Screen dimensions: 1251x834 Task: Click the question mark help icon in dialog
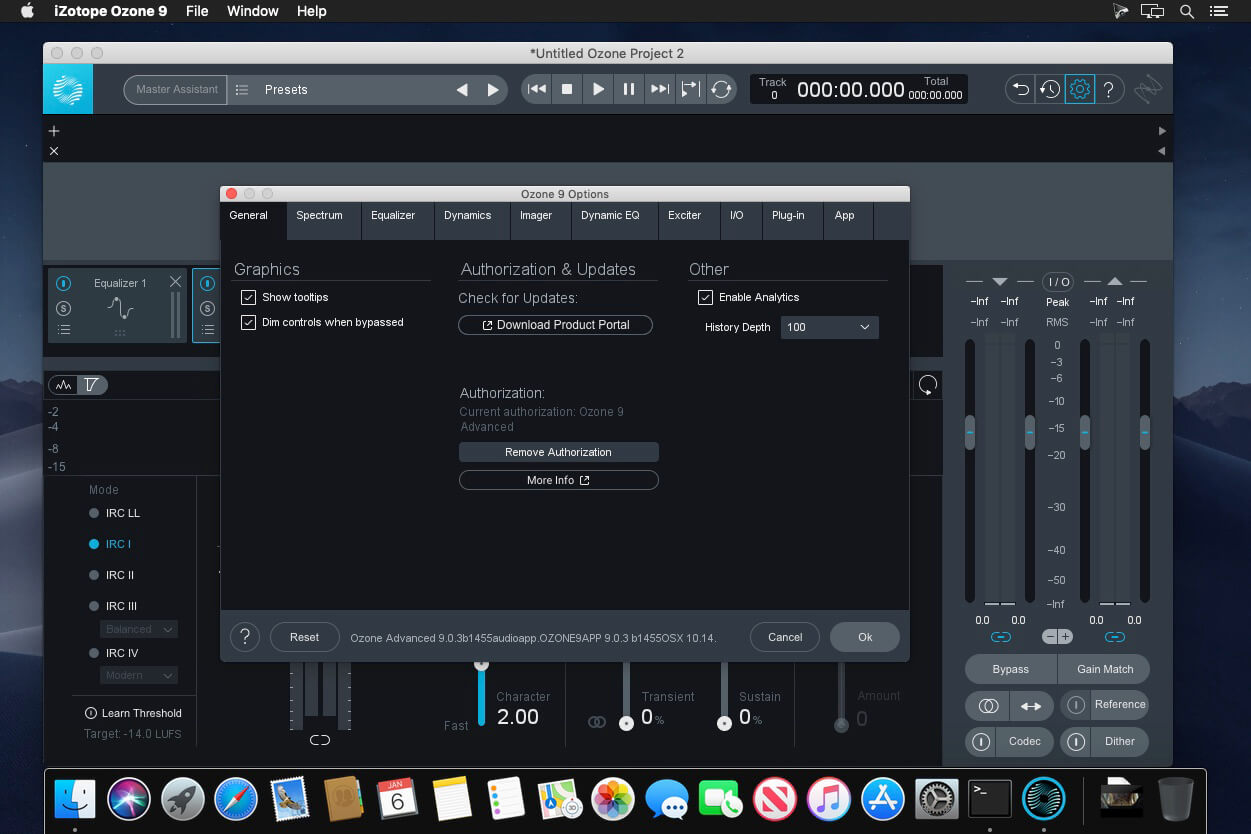point(245,637)
